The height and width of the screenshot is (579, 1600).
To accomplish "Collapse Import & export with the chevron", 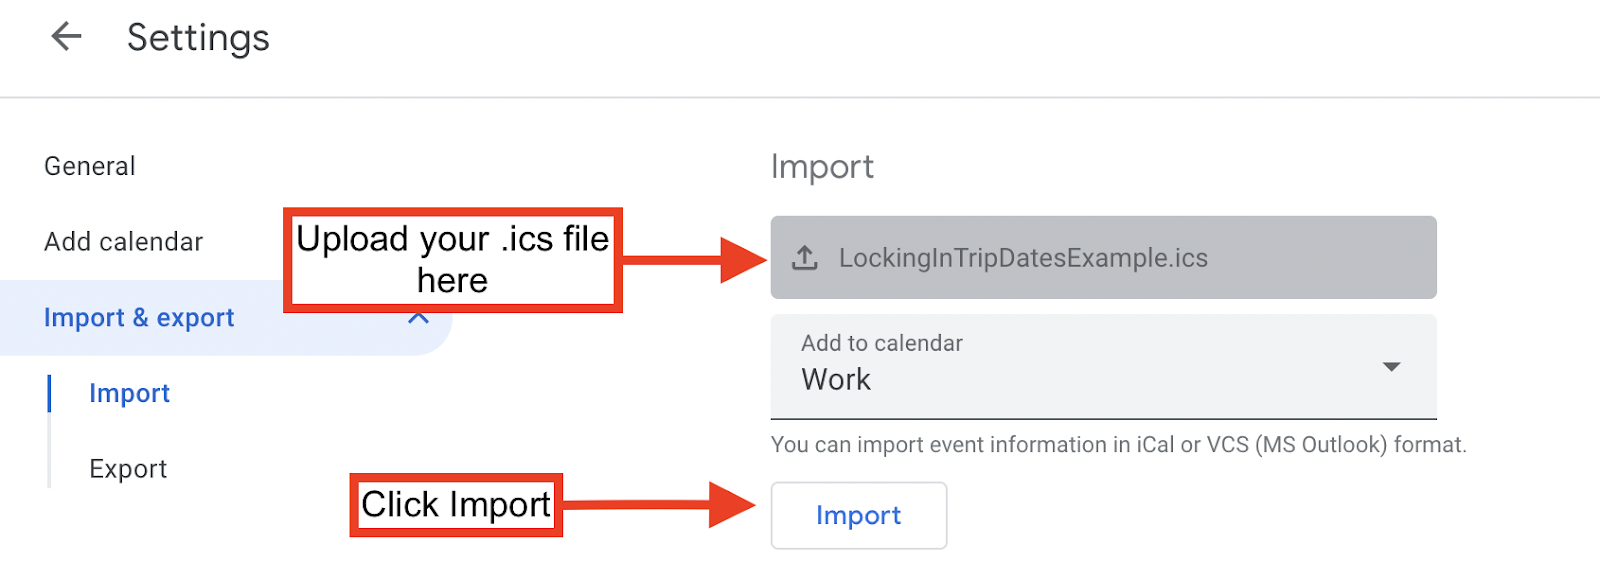I will coord(419,318).
